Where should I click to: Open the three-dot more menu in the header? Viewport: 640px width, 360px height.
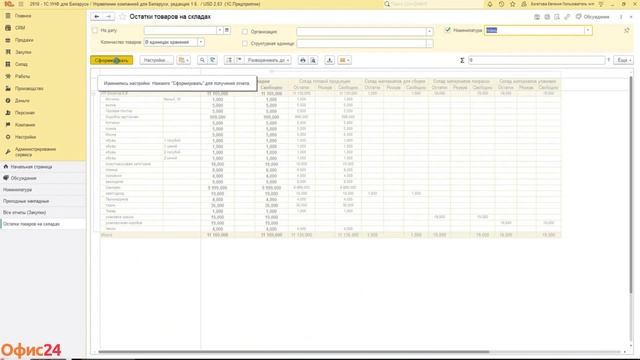(x=621, y=17)
